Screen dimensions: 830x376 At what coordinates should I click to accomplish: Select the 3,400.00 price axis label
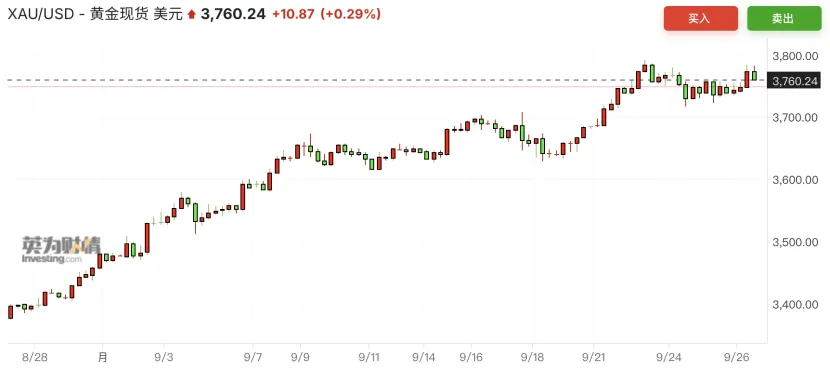pyautogui.click(x=796, y=305)
